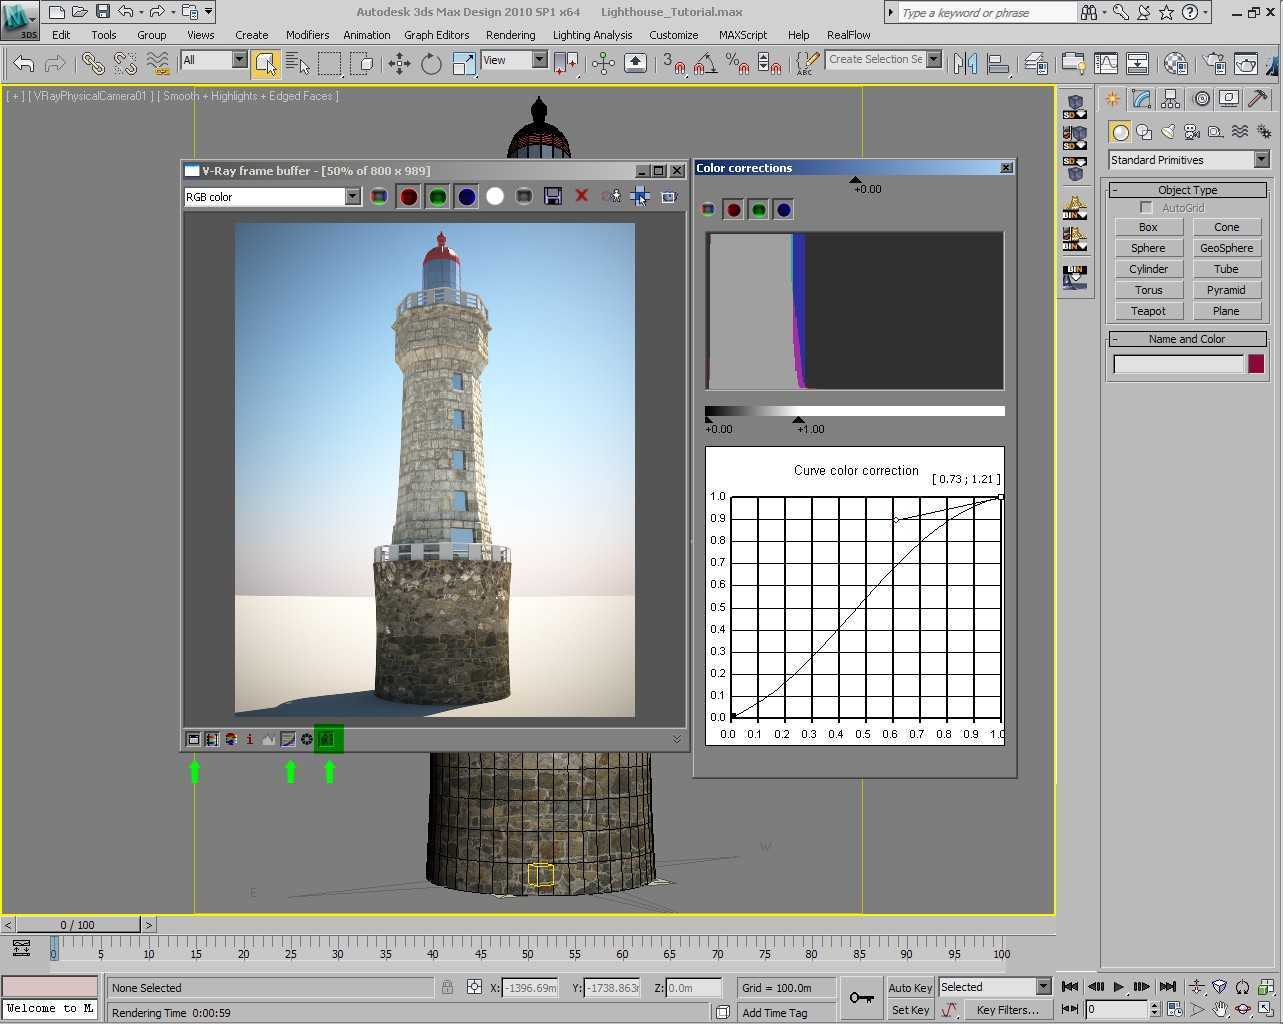Click the Pyramid object button
Image resolution: width=1283 pixels, height=1024 pixels.
click(1226, 290)
